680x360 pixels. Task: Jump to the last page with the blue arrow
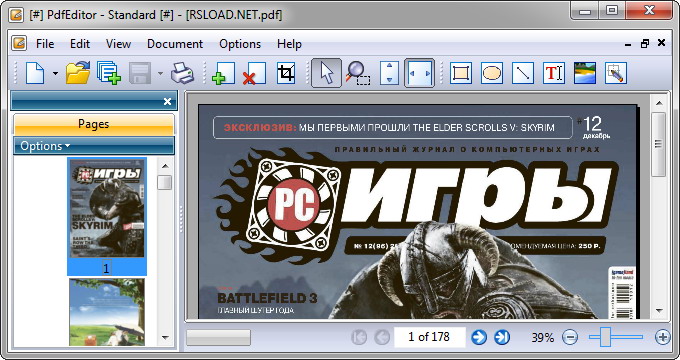(502, 337)
